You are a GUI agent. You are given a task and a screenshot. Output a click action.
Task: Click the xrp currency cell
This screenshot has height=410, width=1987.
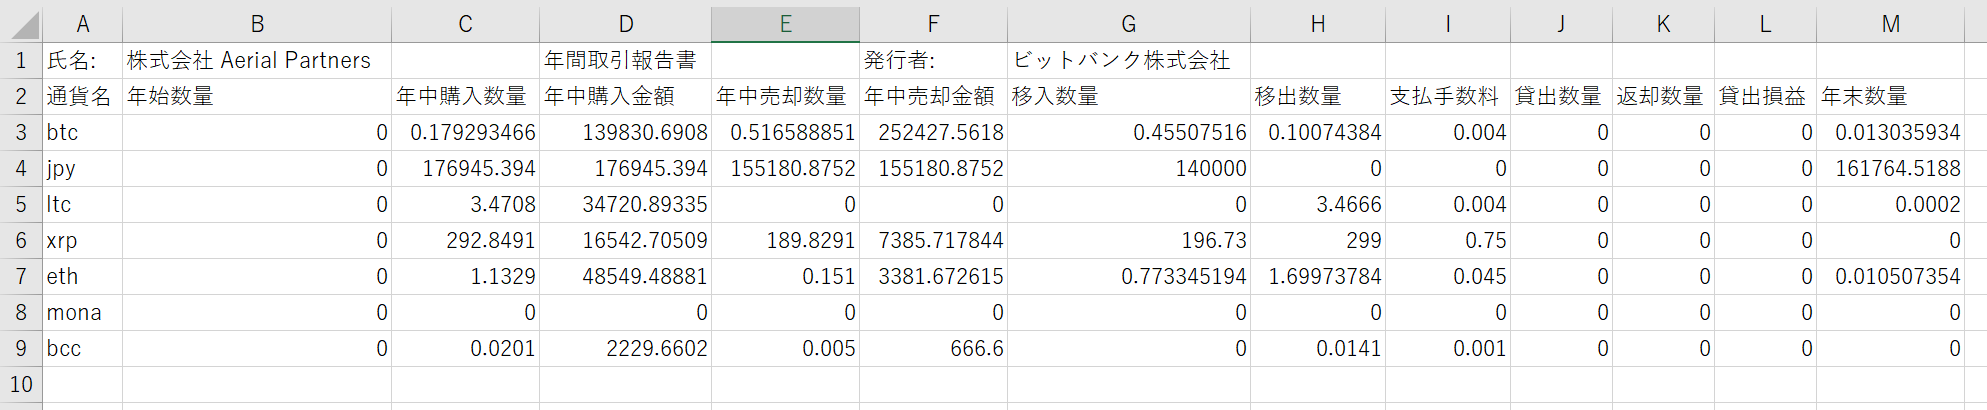coord(83,241)
